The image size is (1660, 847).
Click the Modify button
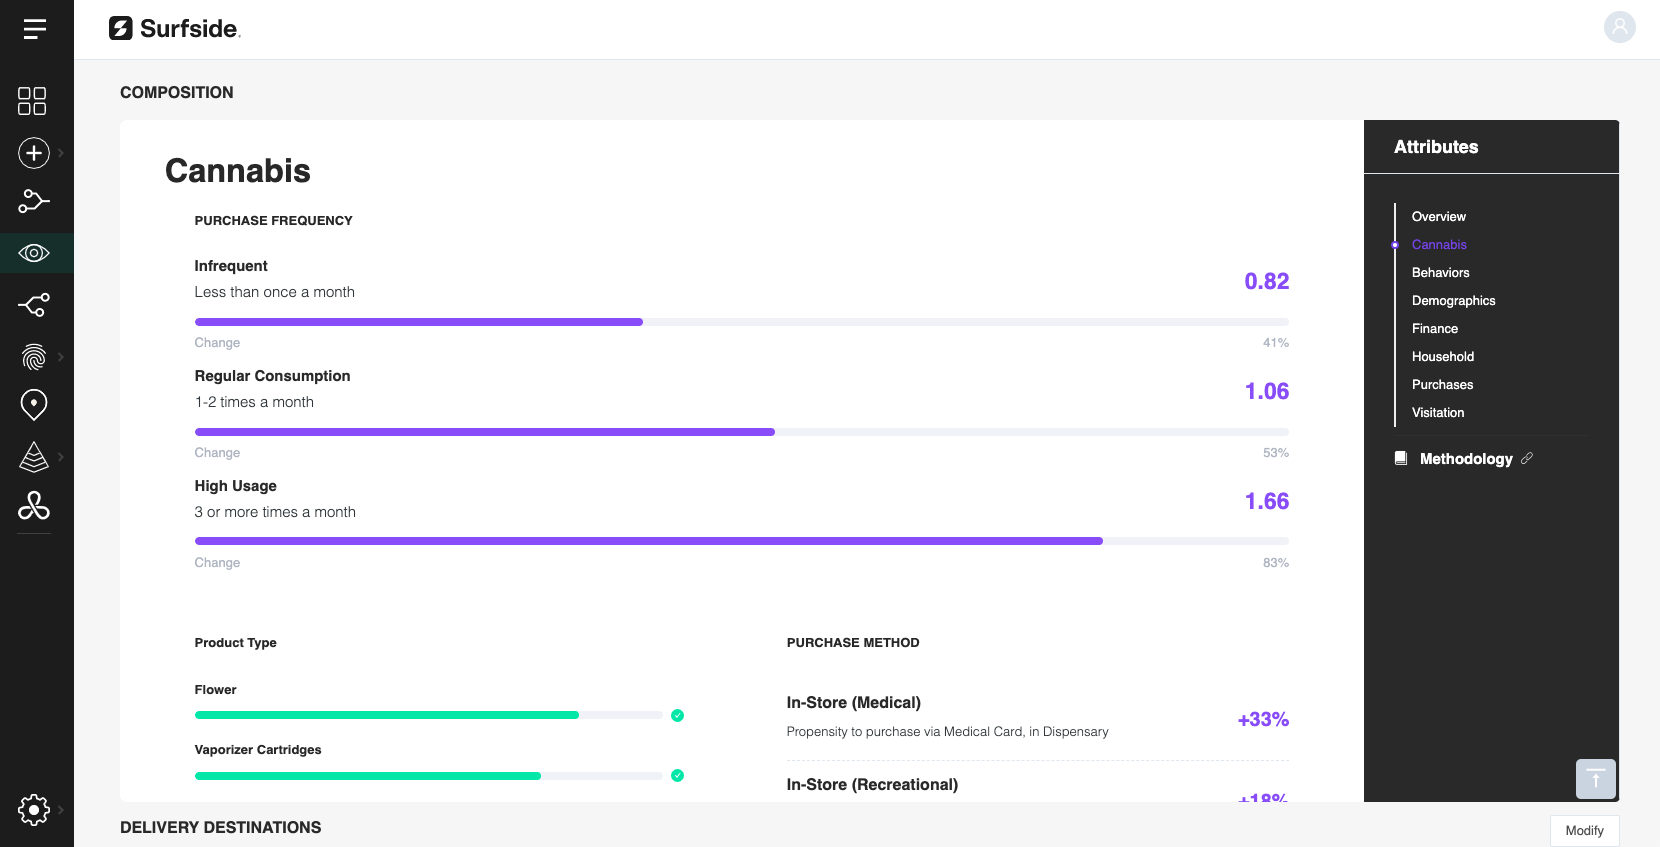pyautogui.click(x=1584, y=830)
